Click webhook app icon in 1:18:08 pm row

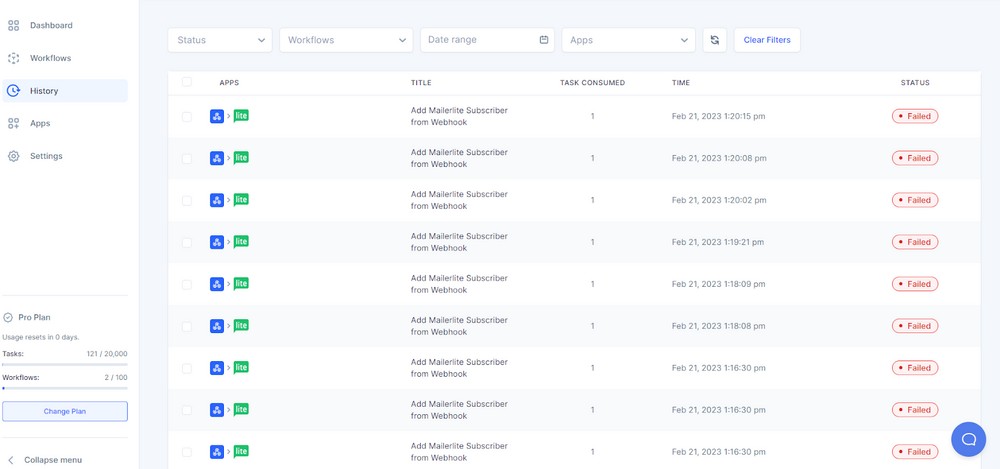tap(217, 326)
